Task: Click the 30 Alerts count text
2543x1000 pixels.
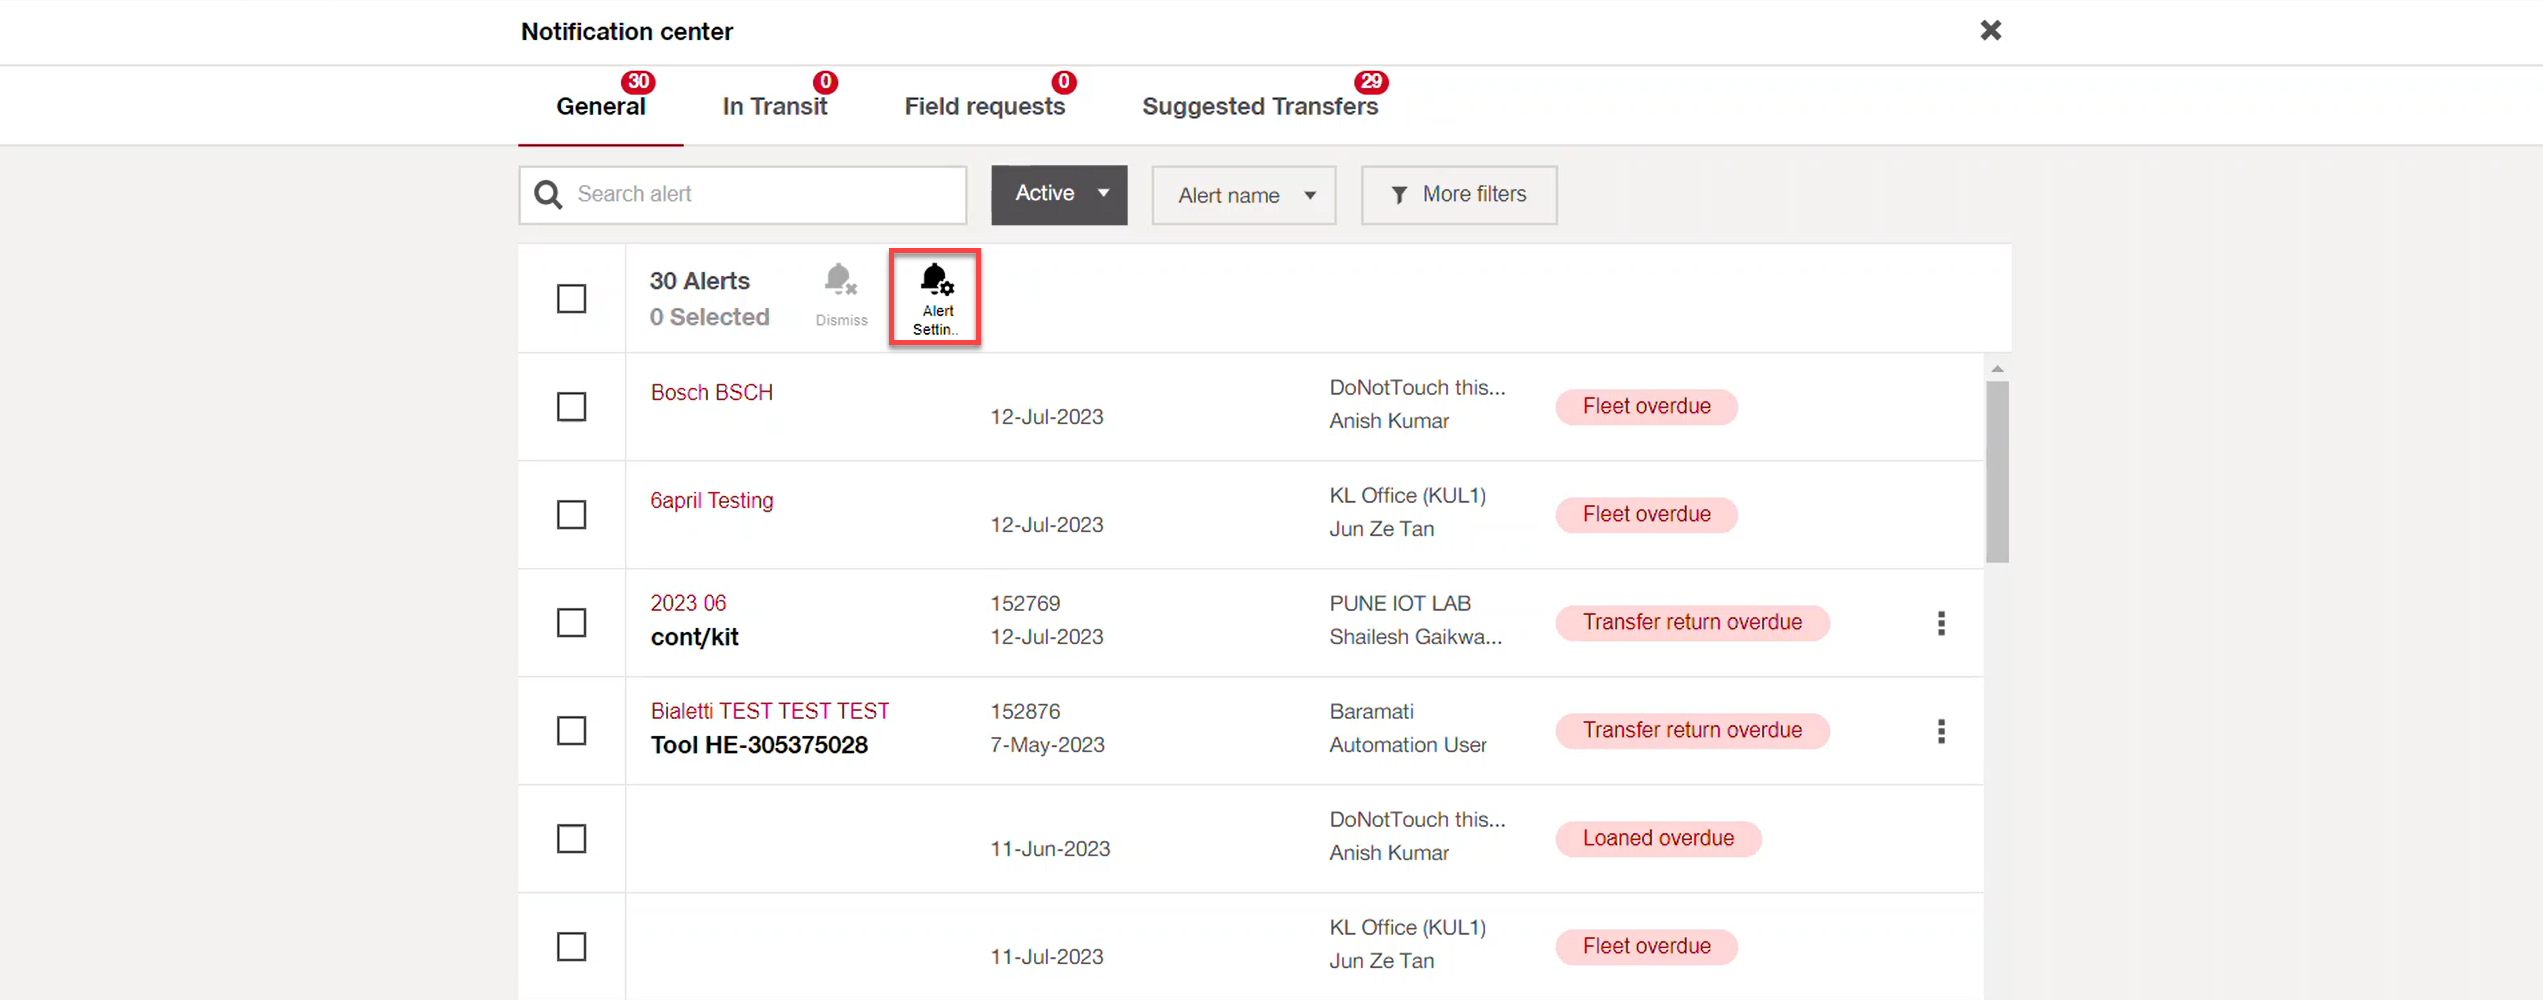Action: coord(700,282)
